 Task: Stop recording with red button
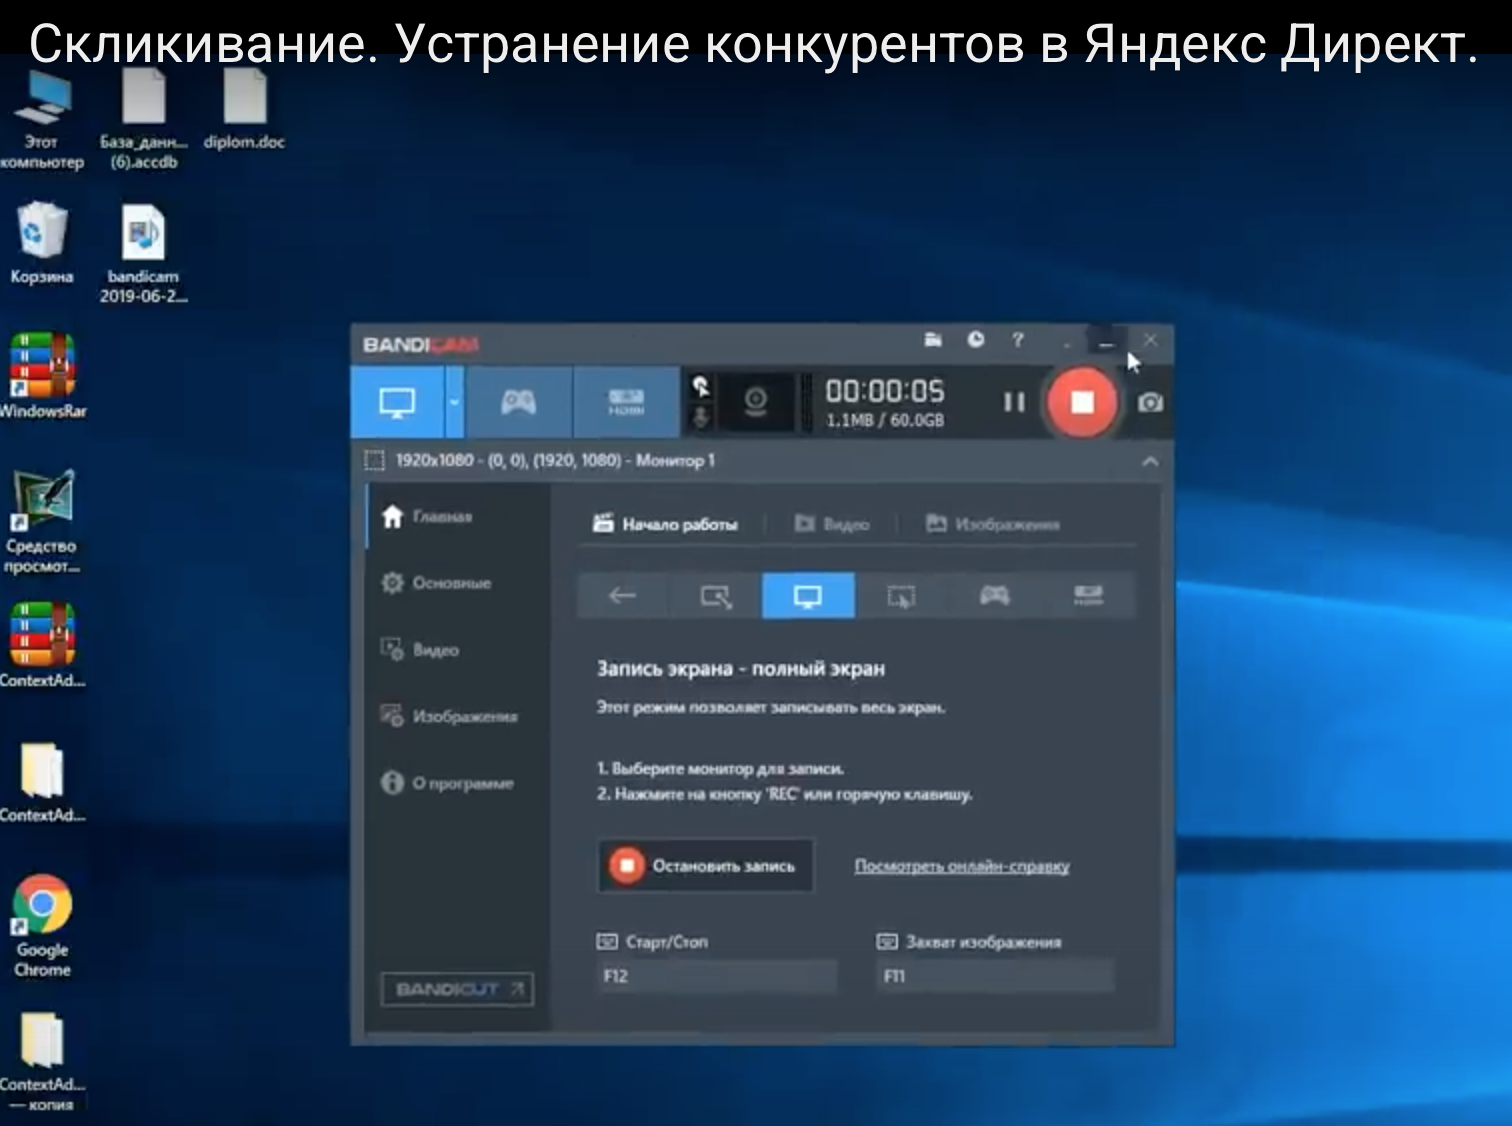pos(1082,402)
